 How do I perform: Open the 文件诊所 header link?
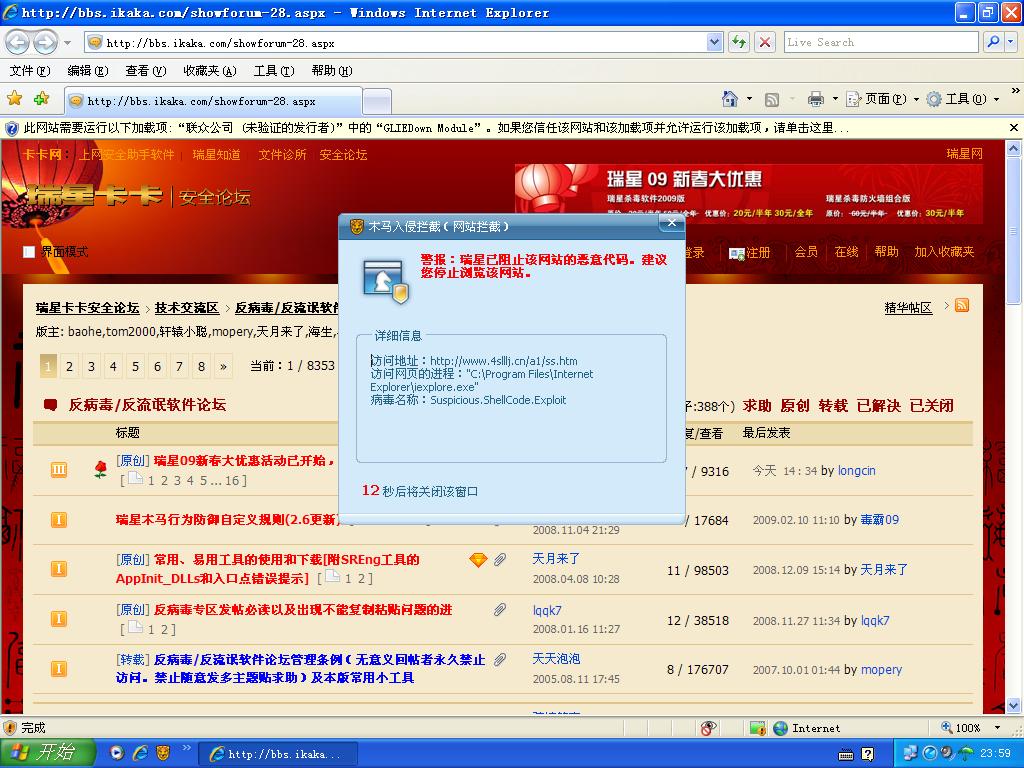click(x=282, y=154)
